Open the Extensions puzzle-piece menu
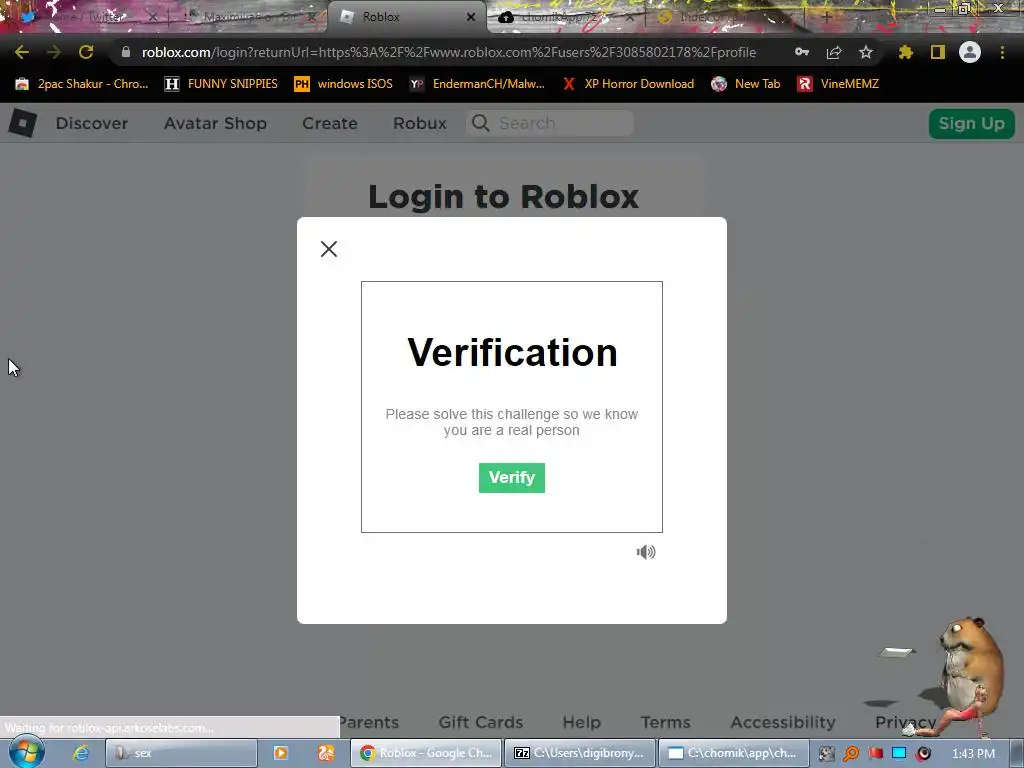 click(905, 52)
